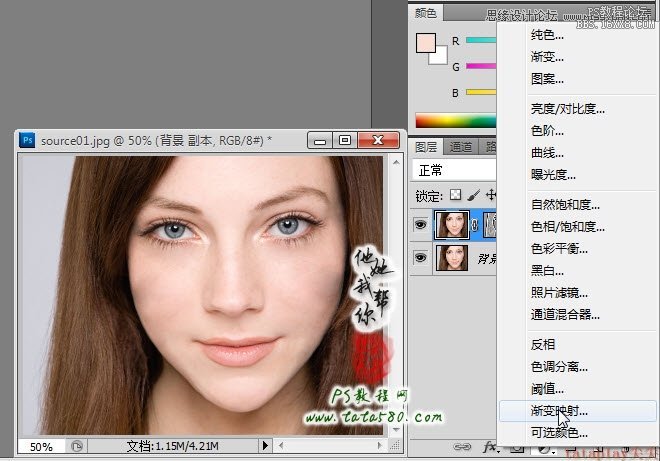Click document vertical scrollbar down arrow
The height and width of the screenshot is (461, 660).
pyautogui.click(x=396, y=430)
